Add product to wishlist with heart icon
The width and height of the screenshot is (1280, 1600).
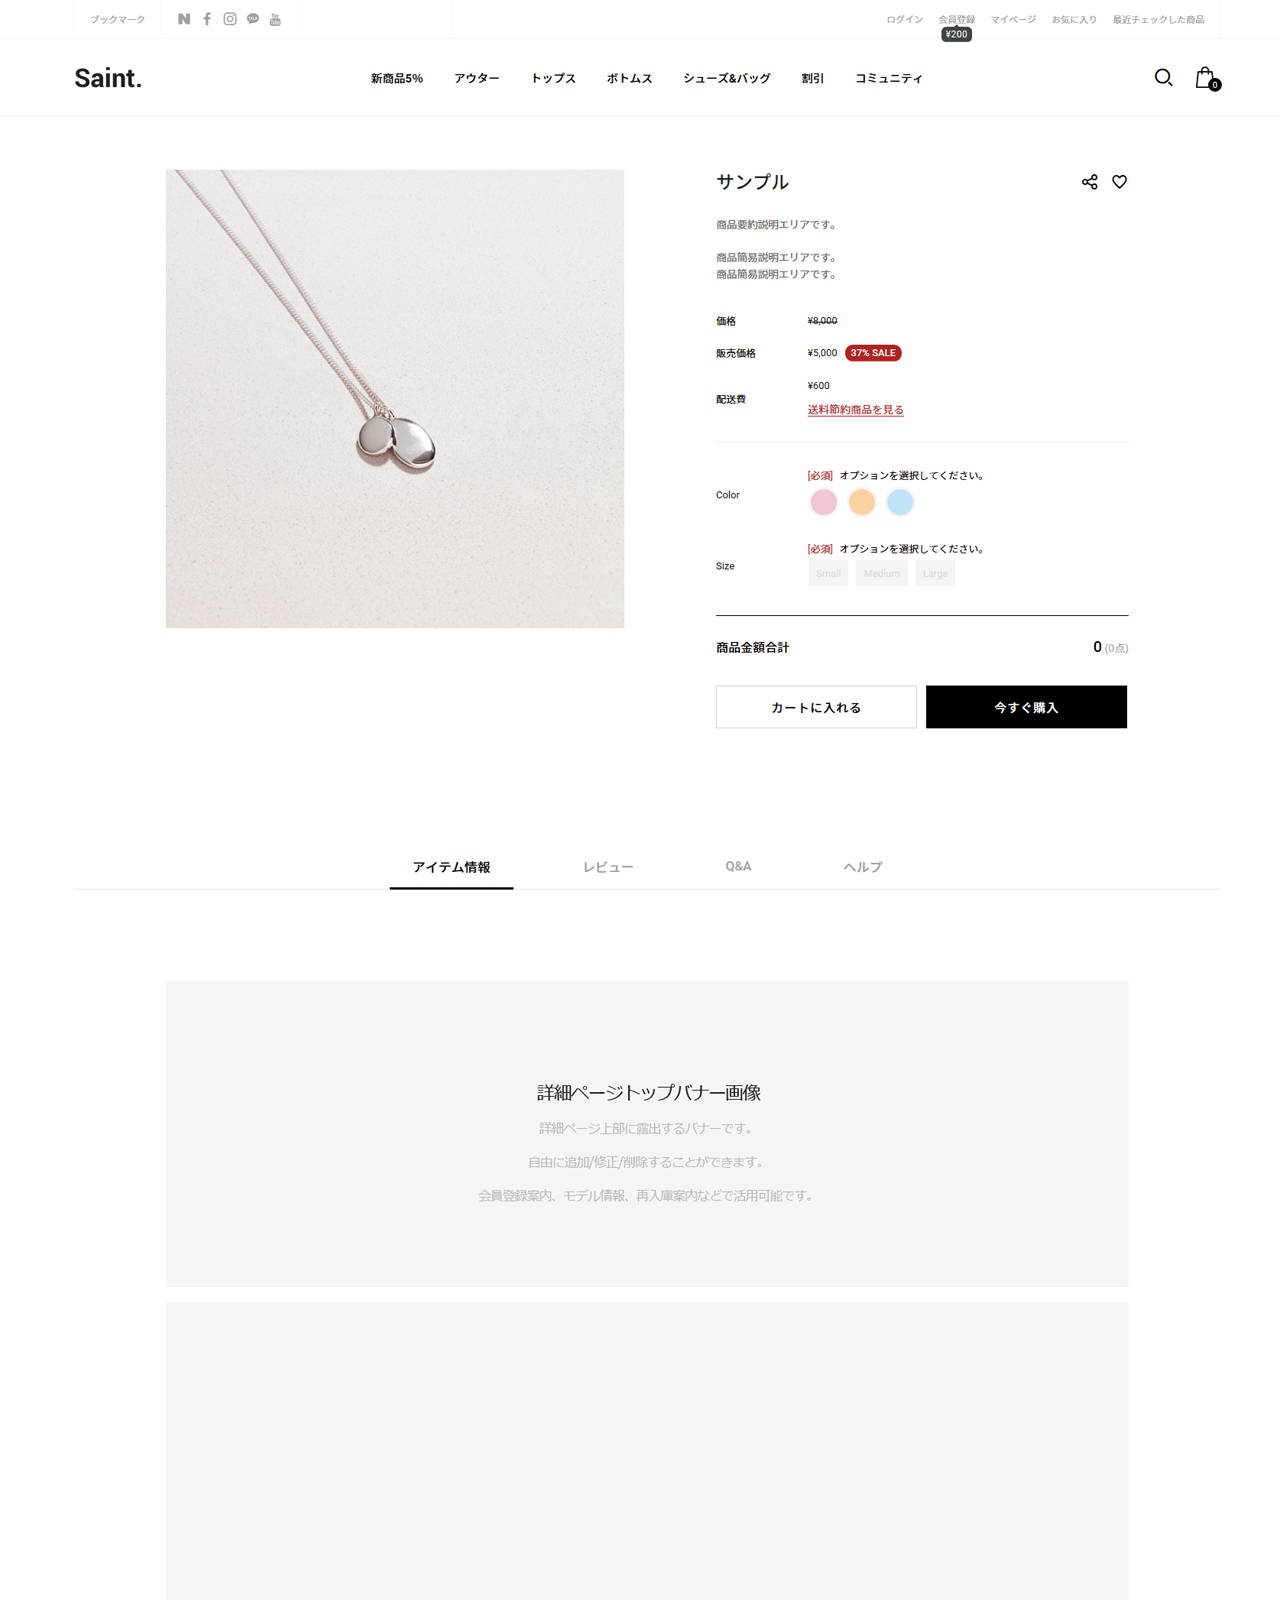(x=1119, y=182)
